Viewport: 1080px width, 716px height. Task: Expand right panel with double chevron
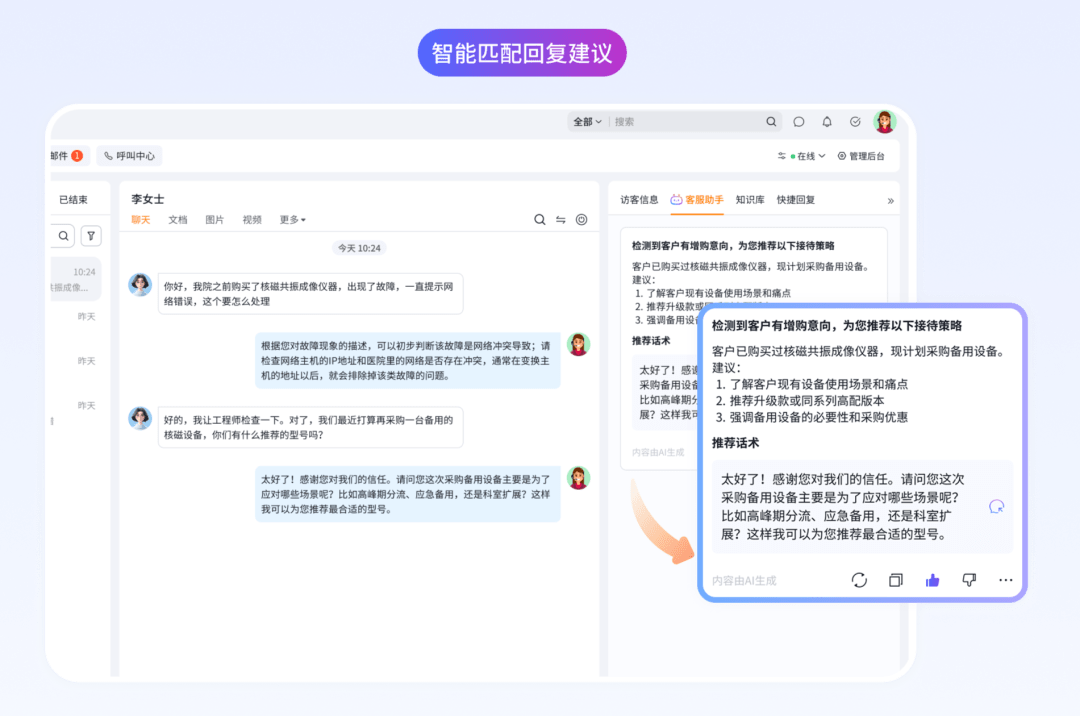pyautogui.click(x=890, y=200)
